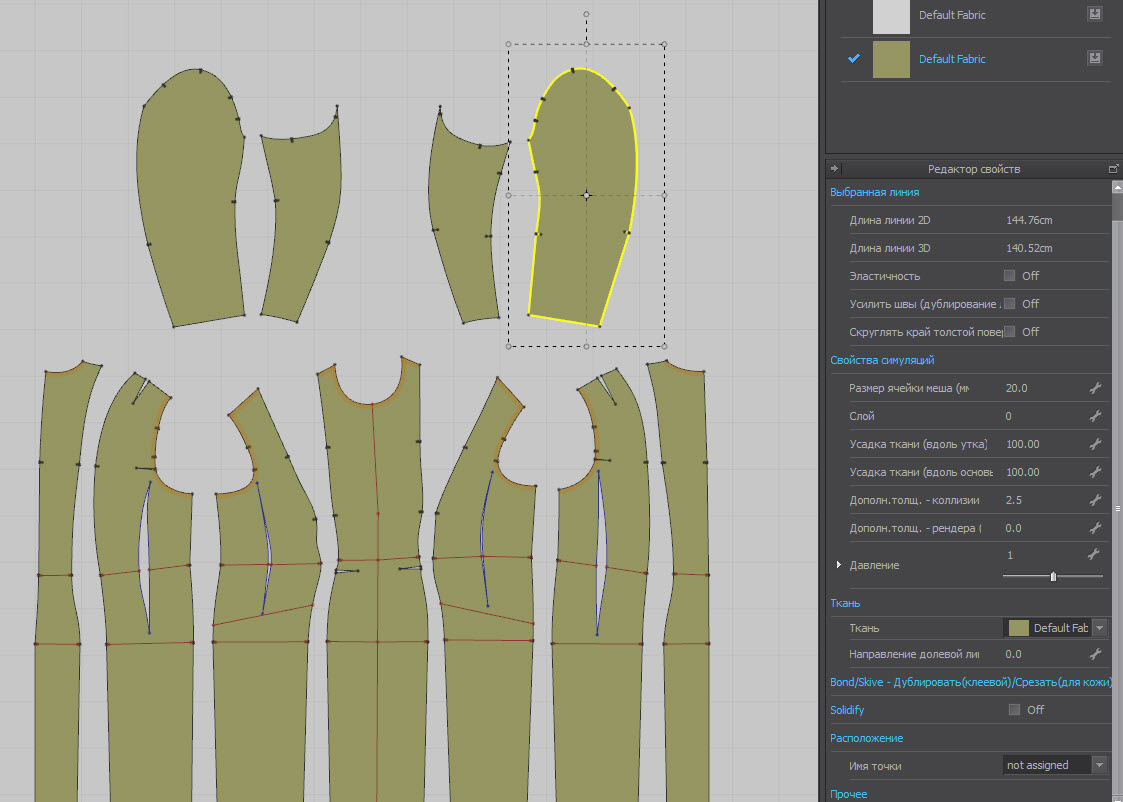The image size is (1123, 802).
Task: Click the wrench icon for Дополн.толщ. - коллизии
Action: click(x=1094, y=500)
